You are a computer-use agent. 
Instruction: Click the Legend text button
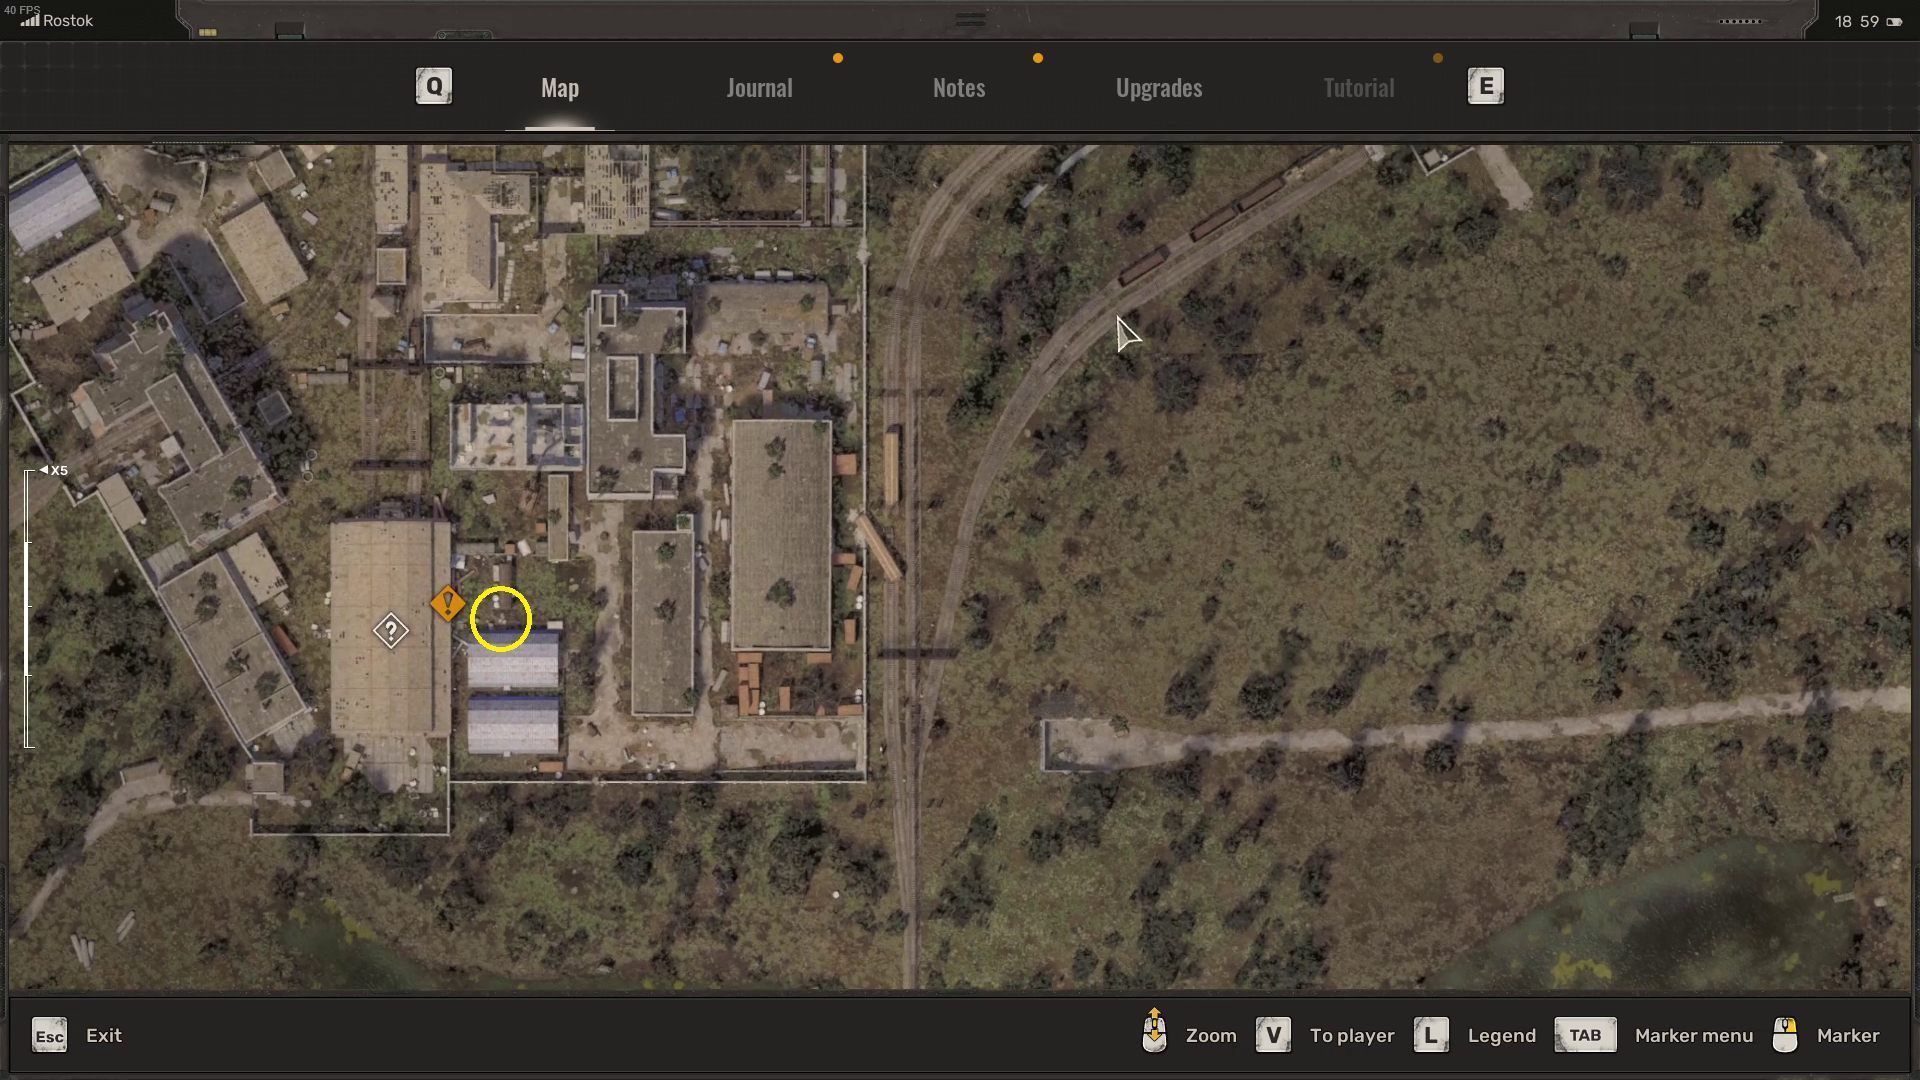click(x=1501, y=1036)
